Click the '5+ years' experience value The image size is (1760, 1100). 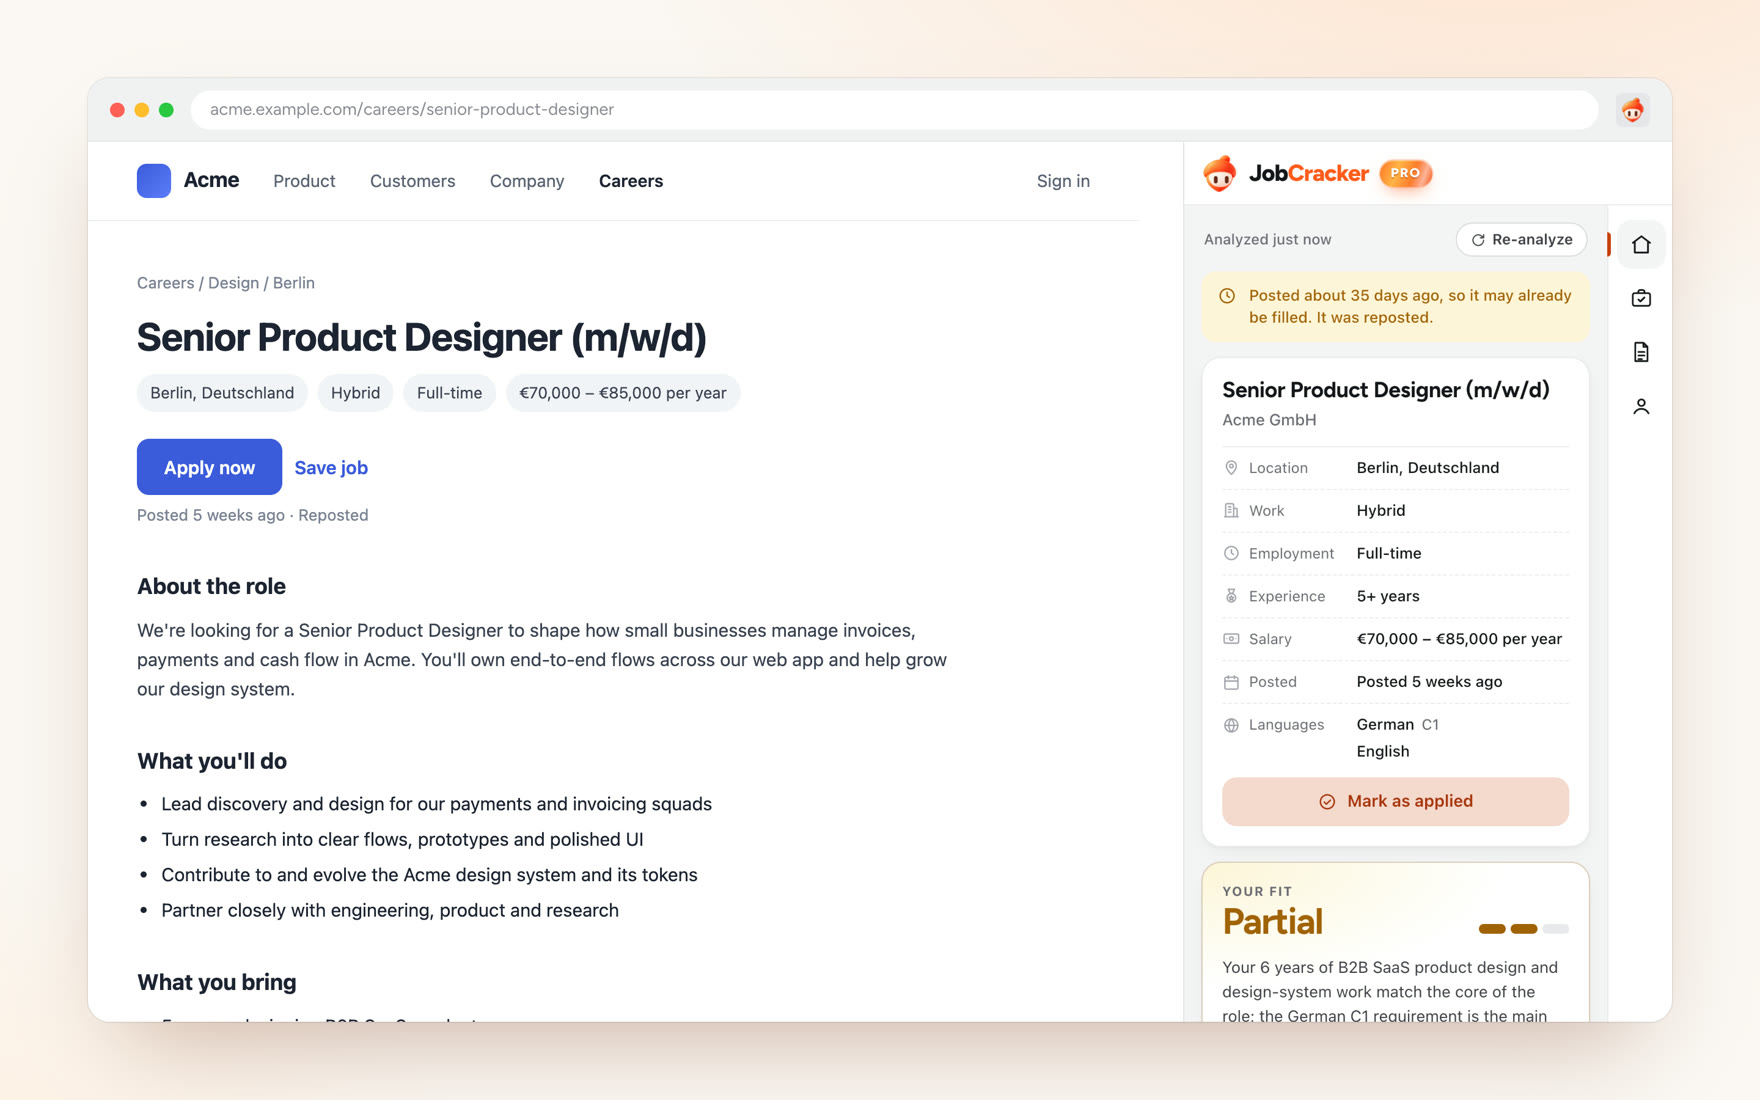[x=1388, y=596]
